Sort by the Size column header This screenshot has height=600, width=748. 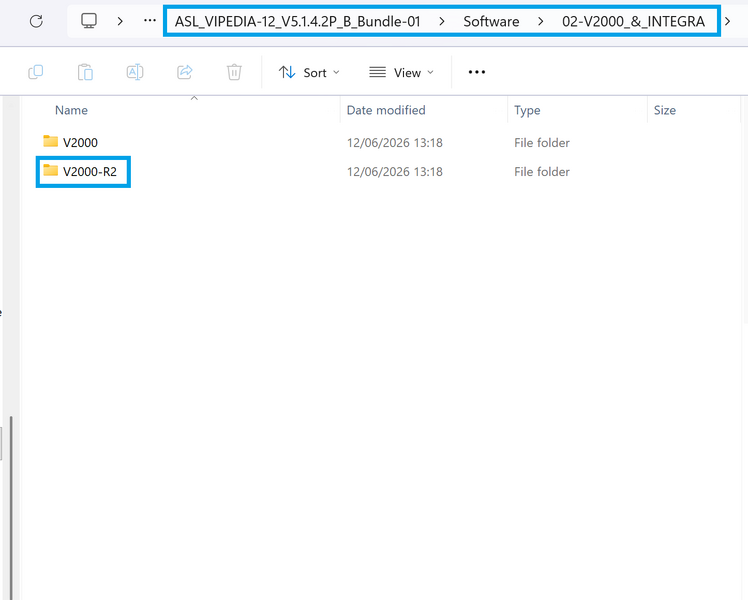coord(665,110)
